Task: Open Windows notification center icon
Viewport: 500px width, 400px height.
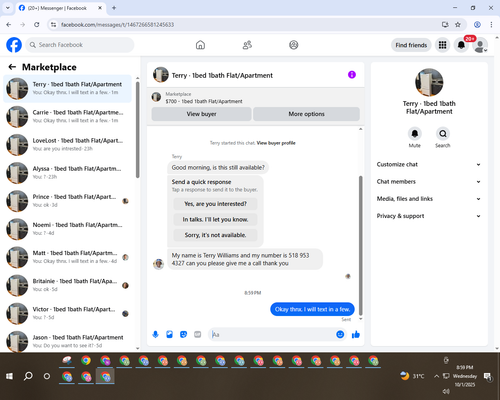Action: [x=488, y=376]
